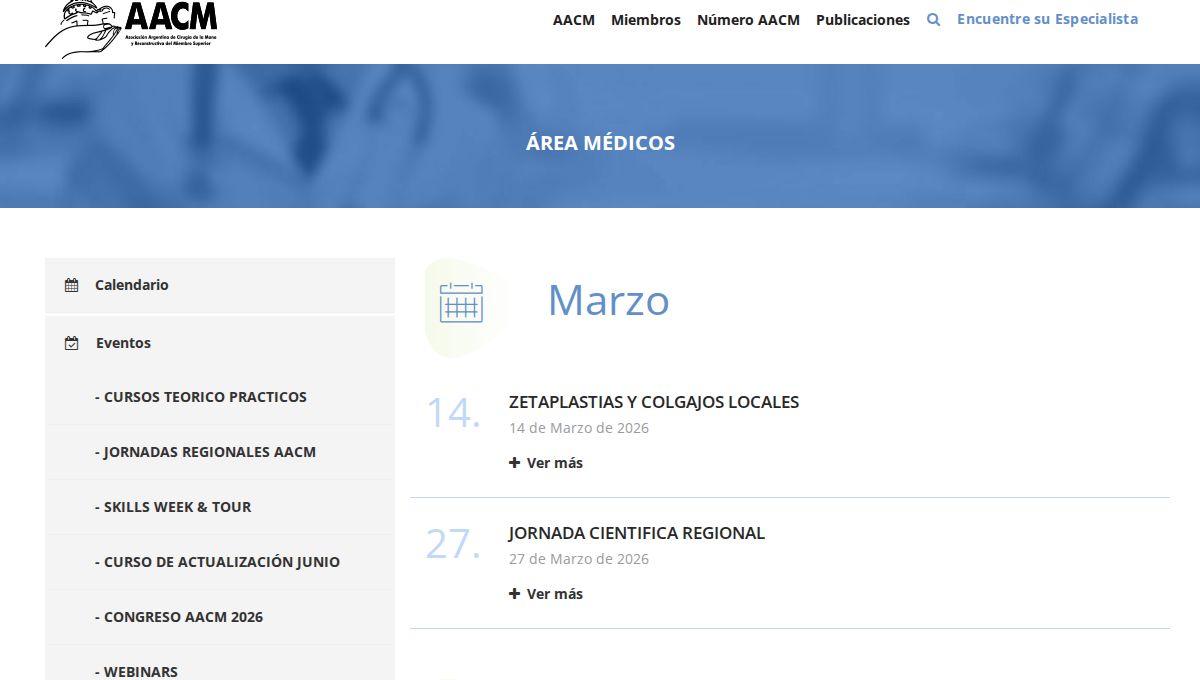Go to Encuentre su Especialista
Image resolution: width=1200 pixels, height=680 pixels.
click(x=1047, y=19)
